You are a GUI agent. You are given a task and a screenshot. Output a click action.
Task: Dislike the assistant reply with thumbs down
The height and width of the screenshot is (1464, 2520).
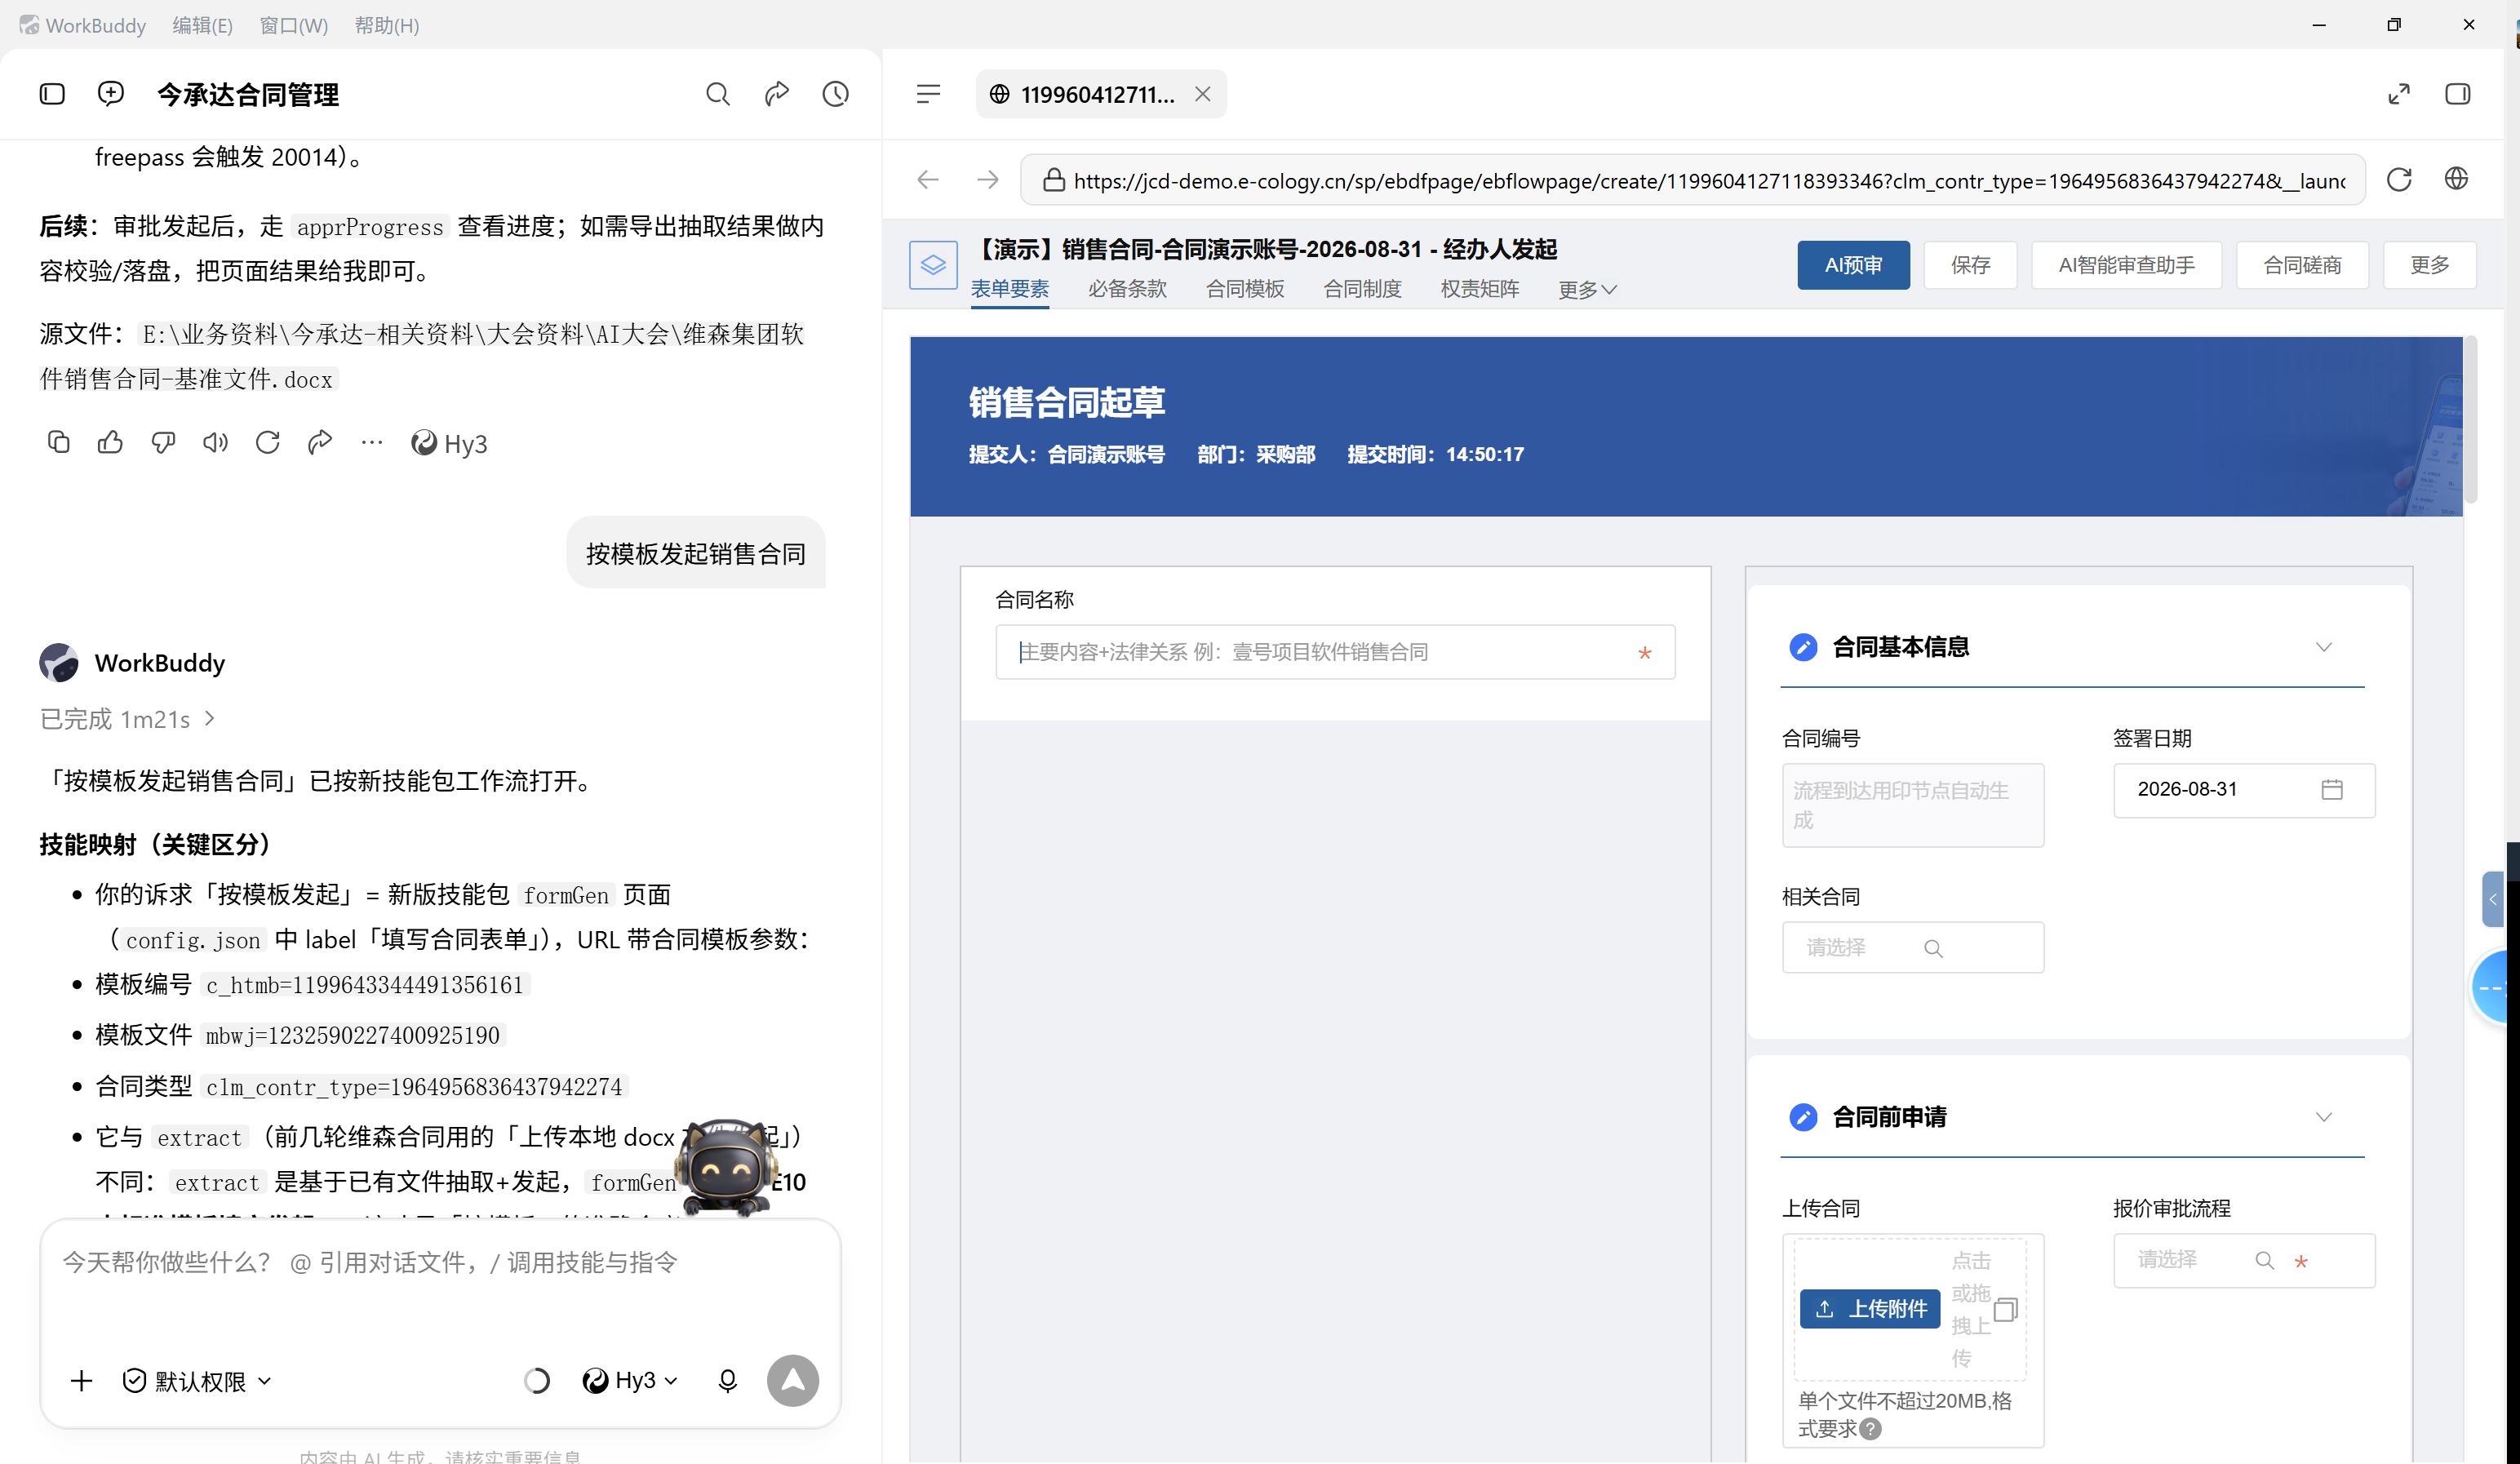coord(163,442)
